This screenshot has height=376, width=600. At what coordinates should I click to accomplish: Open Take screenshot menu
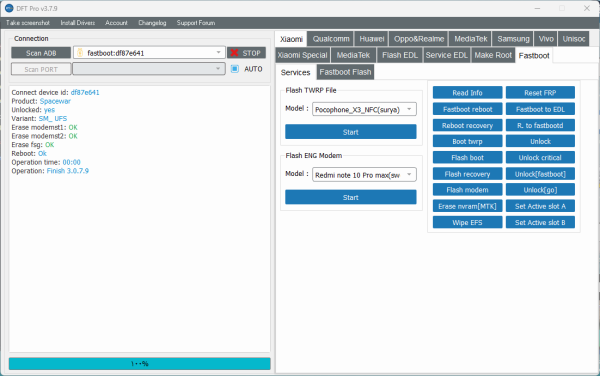click(28, 23)
